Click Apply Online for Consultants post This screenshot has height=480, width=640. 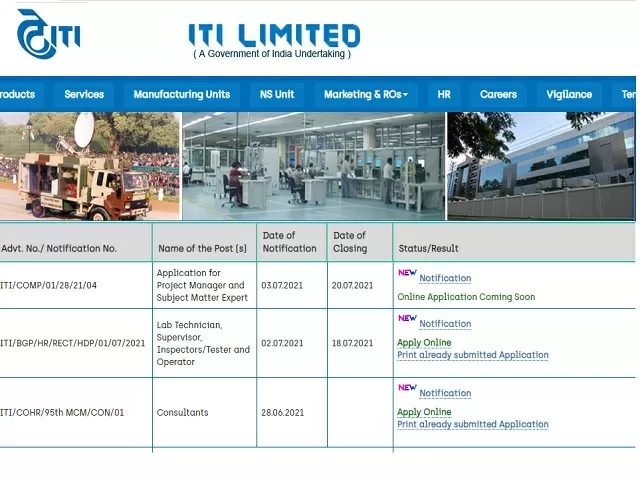[x=424, y=412]
